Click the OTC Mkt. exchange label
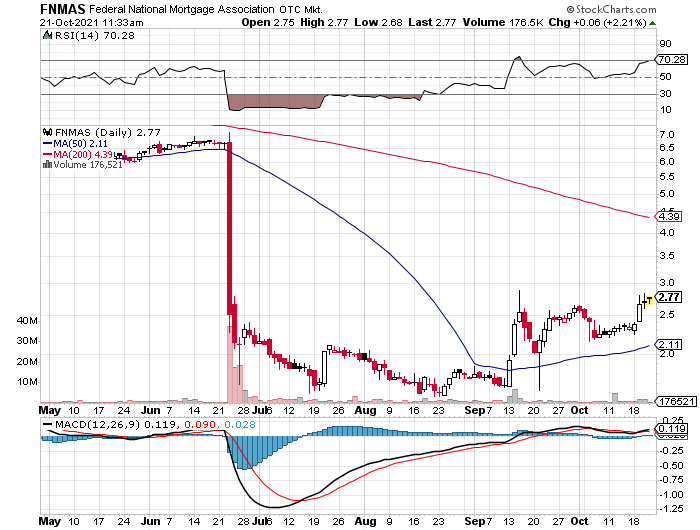 [301, 9]
